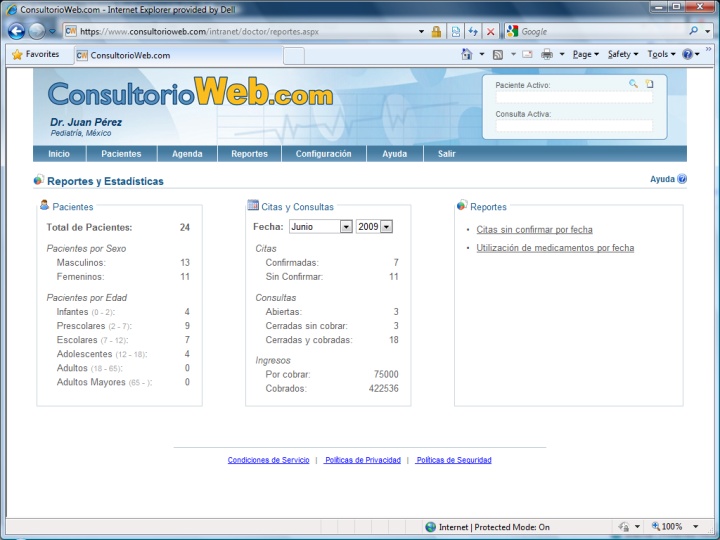Screen dimensions: 720x540
Task: Open Citas sin confirmar por fecha report
Action: [534, 230]
